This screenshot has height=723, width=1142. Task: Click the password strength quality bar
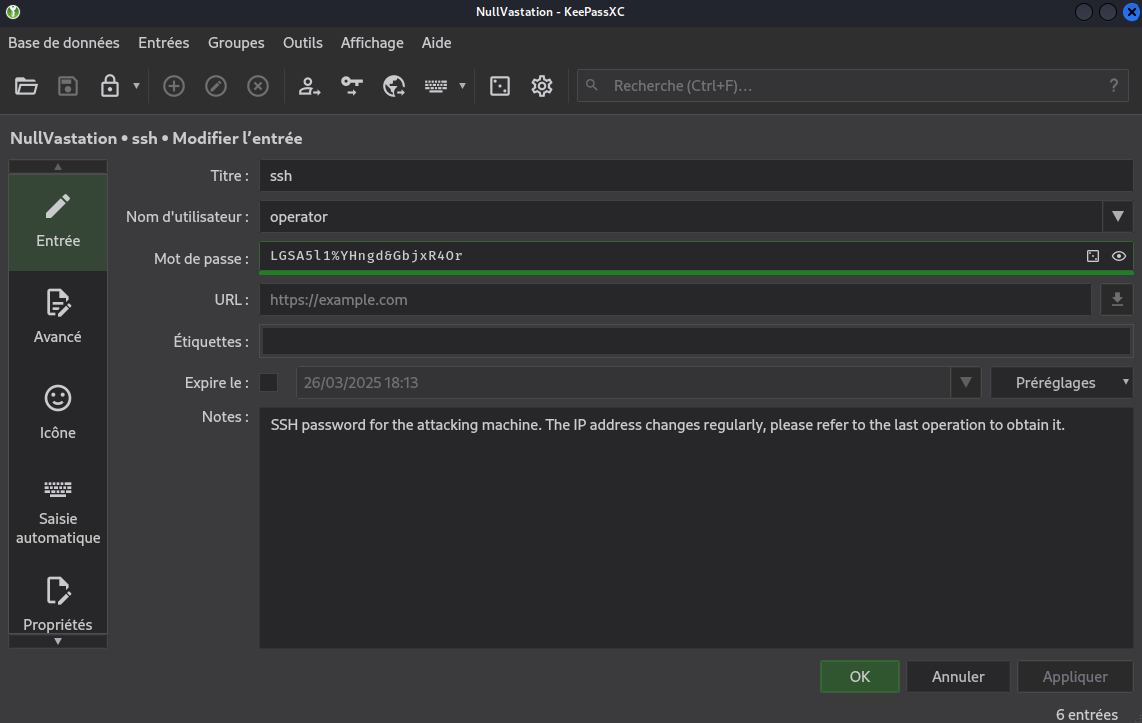click(x=696, y=272)
